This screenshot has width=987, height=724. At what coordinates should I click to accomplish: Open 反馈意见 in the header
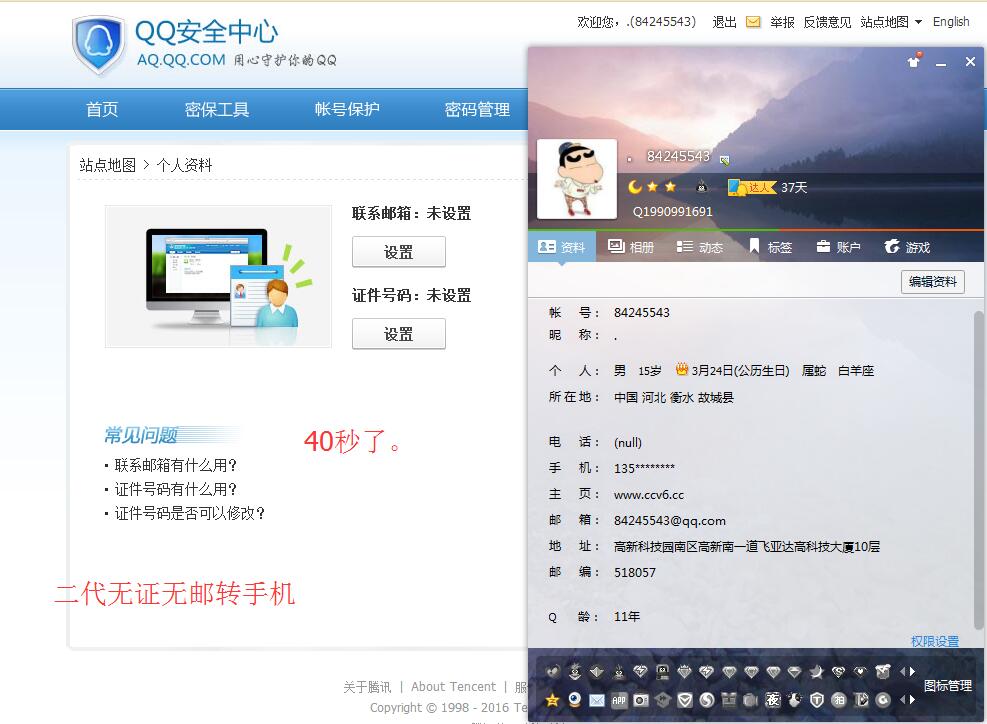click(x=827, y=22)
